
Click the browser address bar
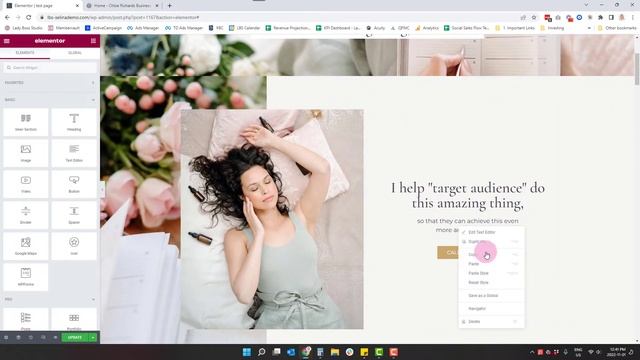(x=278, y=18)
